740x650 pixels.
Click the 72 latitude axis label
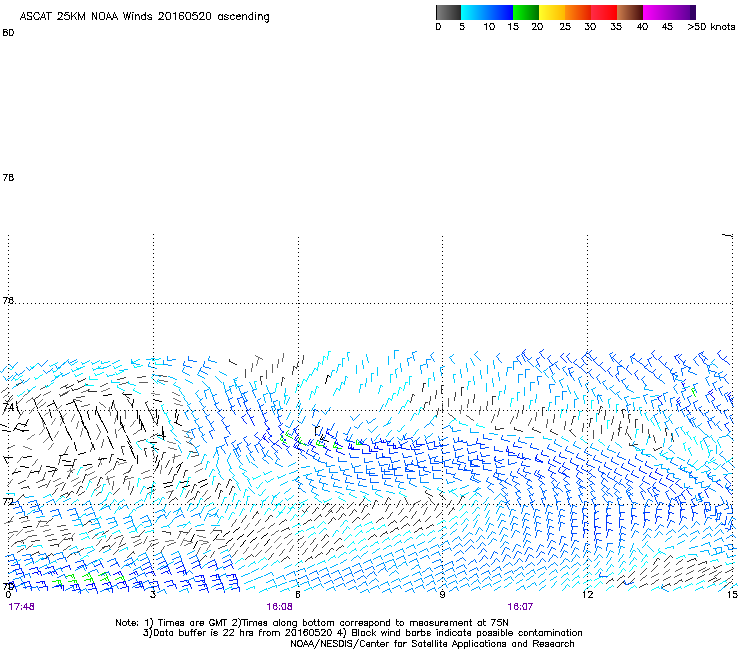pyautogui.click(x=8, y=501)
